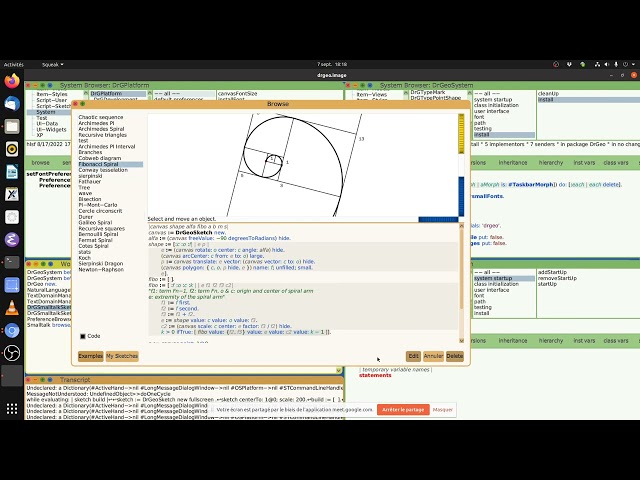The image size is (640, 480).
Task: Click the Delete button
Action: [455, 356]
